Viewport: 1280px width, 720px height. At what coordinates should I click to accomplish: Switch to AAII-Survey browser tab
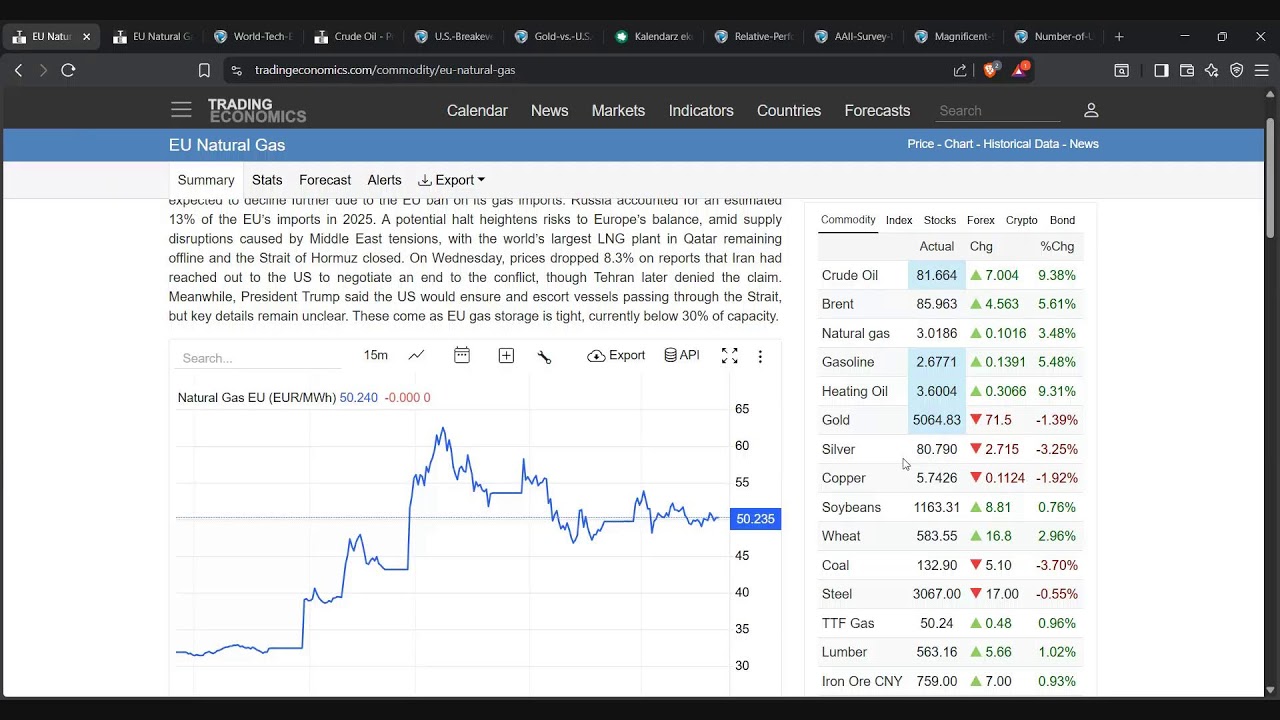coord(853,36)
